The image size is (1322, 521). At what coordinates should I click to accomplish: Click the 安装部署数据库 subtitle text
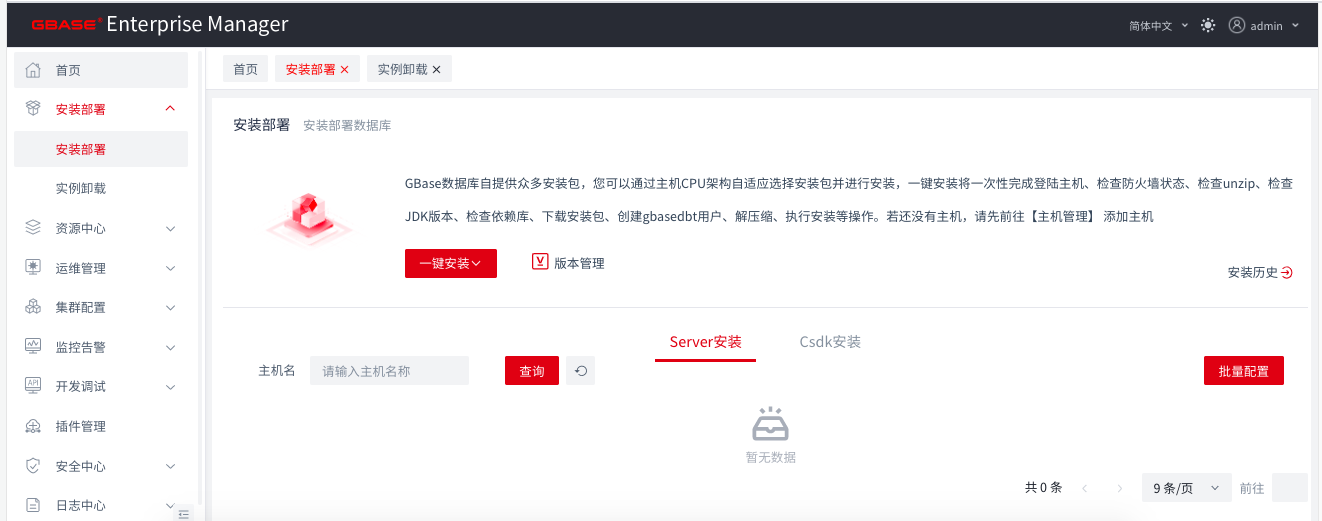point(347,126)
